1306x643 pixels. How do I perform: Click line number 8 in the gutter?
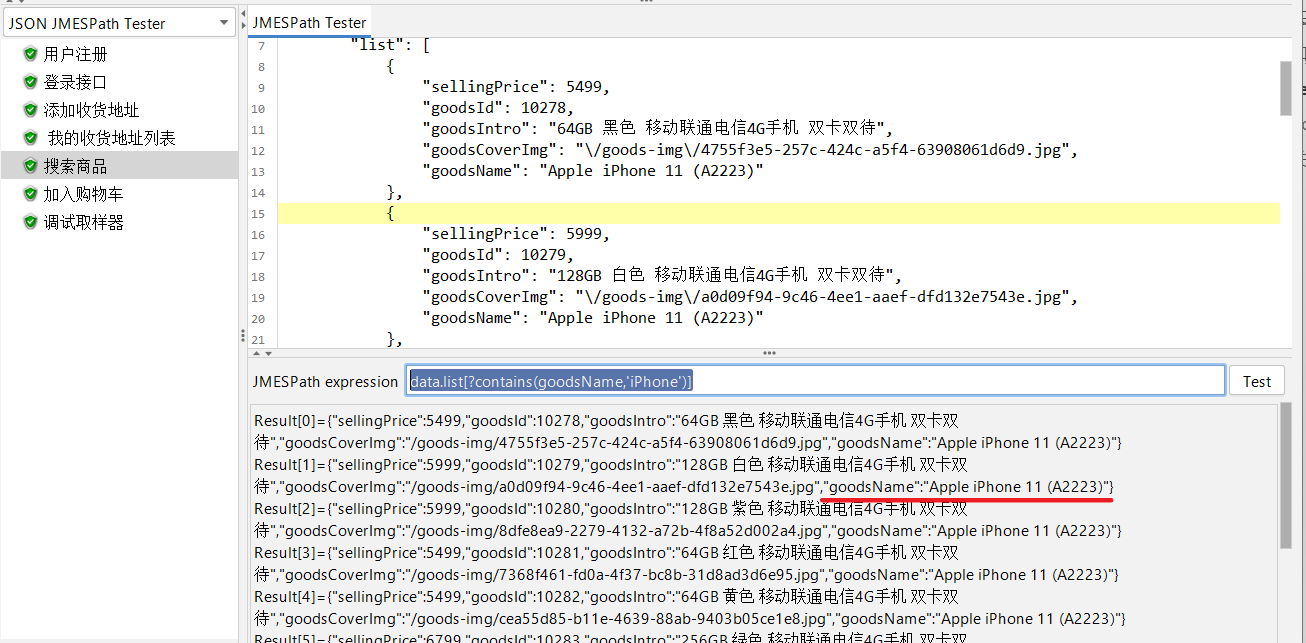click(261, 67)
